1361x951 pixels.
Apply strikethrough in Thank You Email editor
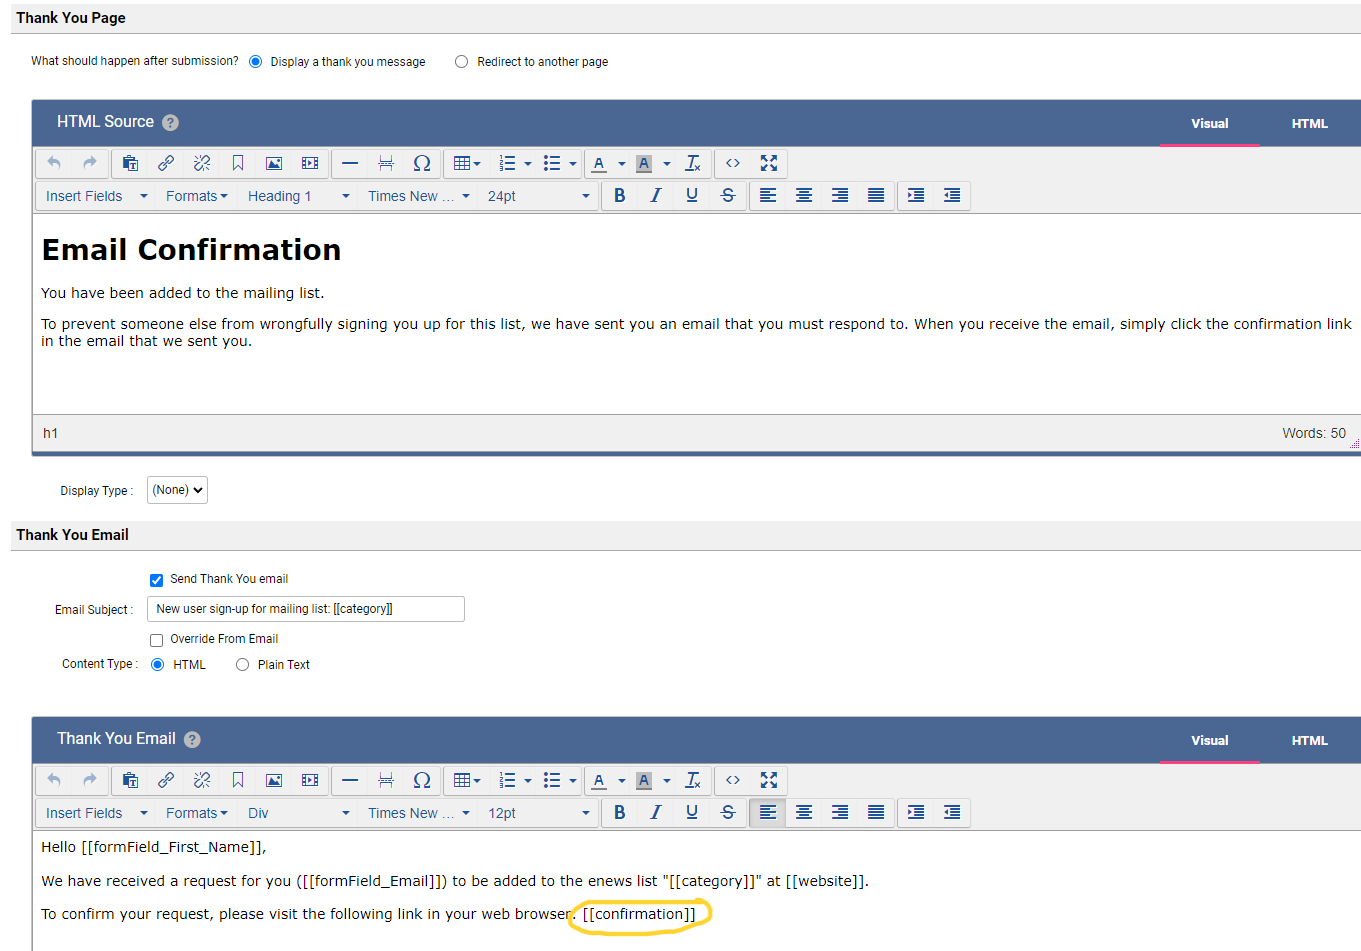728,813
